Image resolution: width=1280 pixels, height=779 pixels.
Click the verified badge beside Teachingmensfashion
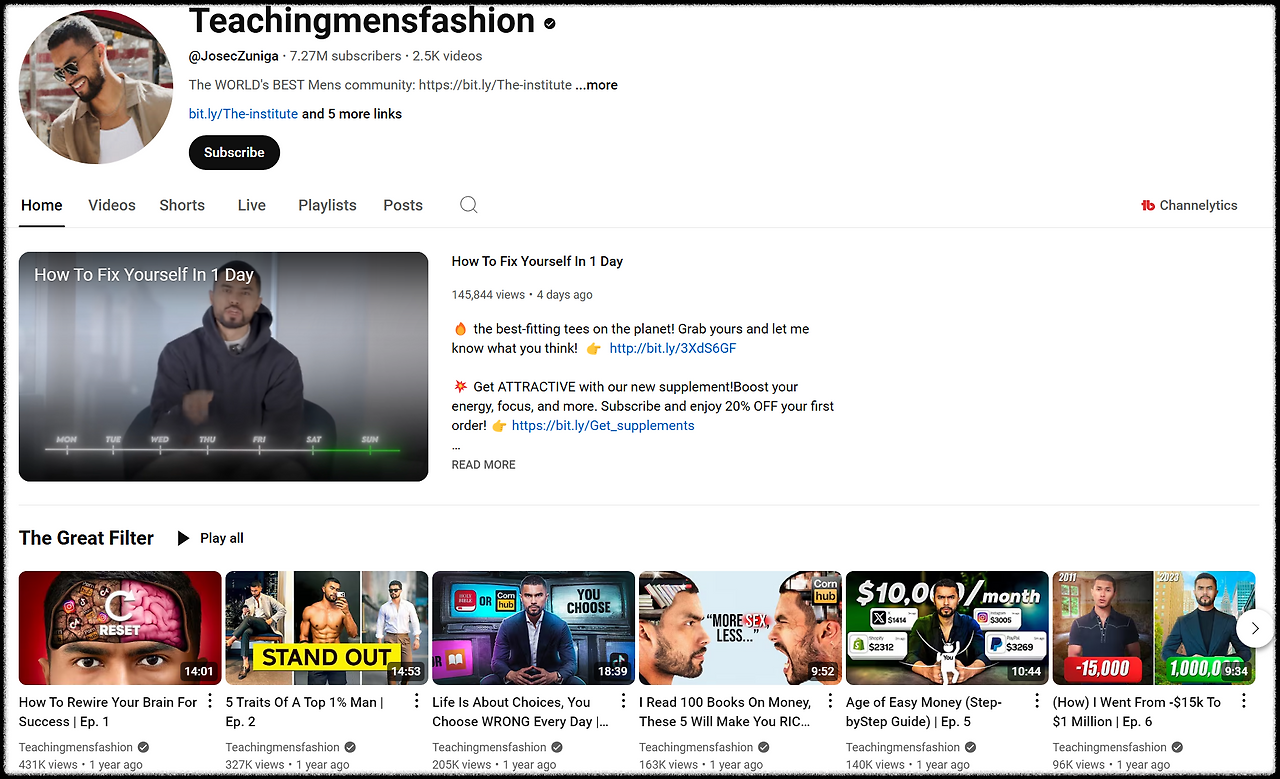(x=549, y=22)
